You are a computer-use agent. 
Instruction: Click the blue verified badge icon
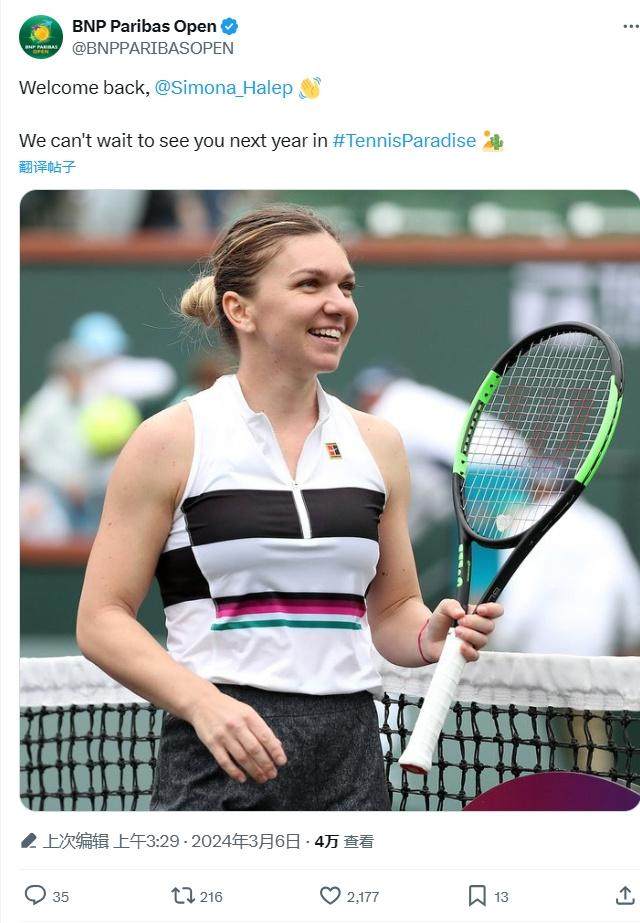coord(230,26)
